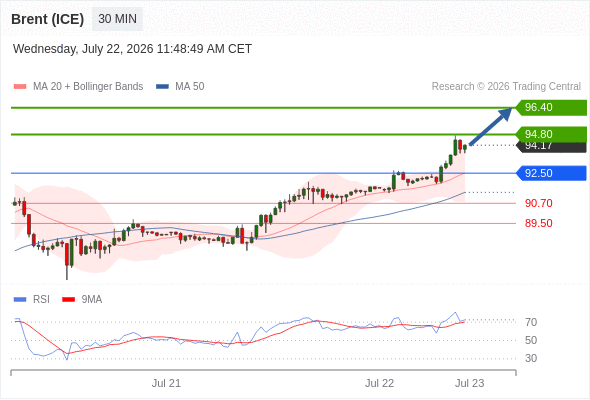Click the red 9MA legend swatch

68,300
